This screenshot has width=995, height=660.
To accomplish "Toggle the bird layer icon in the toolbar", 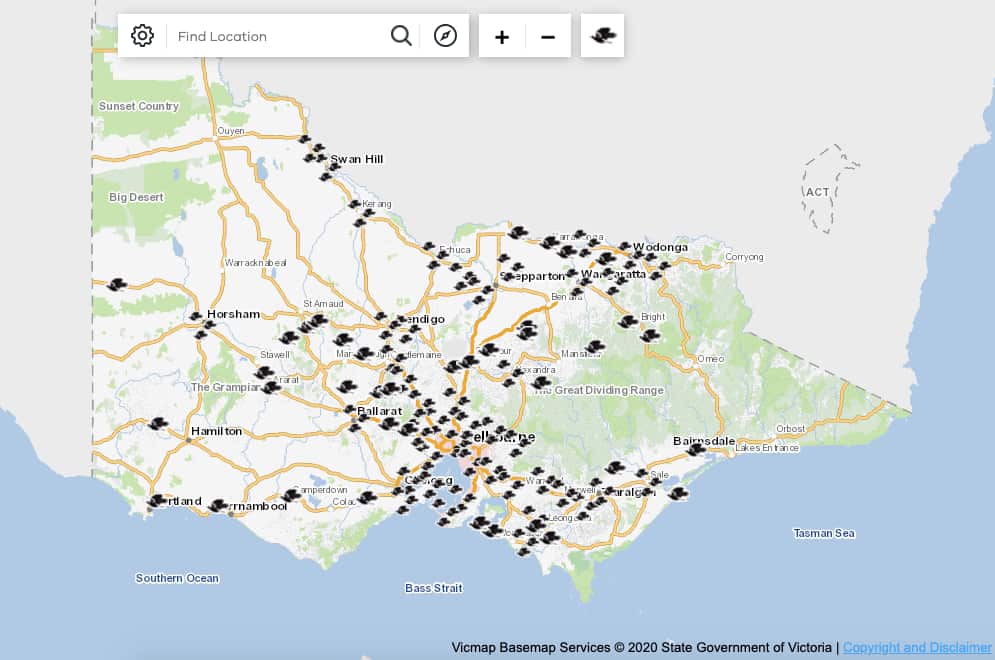I will click(x=602, y=35).
